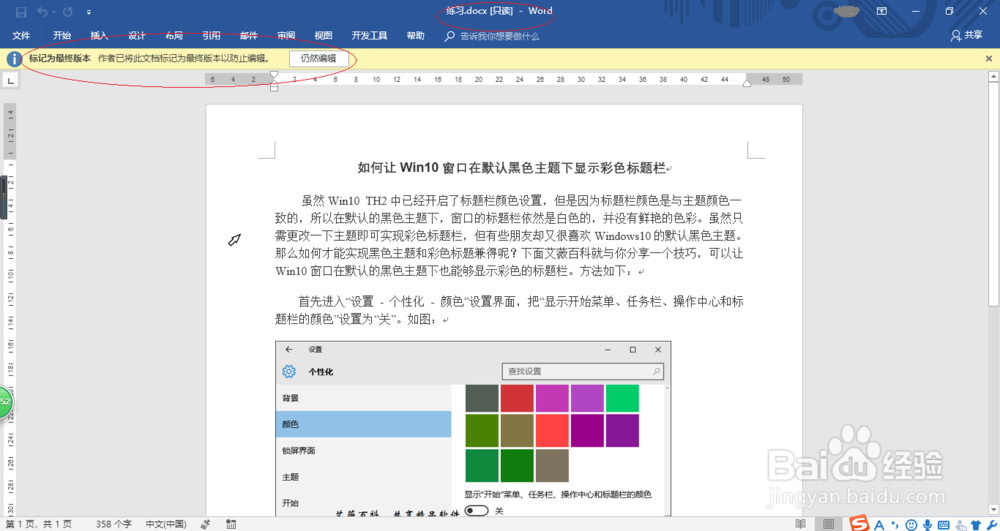The width and height of the screenshot is (1000, 531).
Task: Click the 告诉我你想要做什么 search field
Action: [x=500, y=36]
